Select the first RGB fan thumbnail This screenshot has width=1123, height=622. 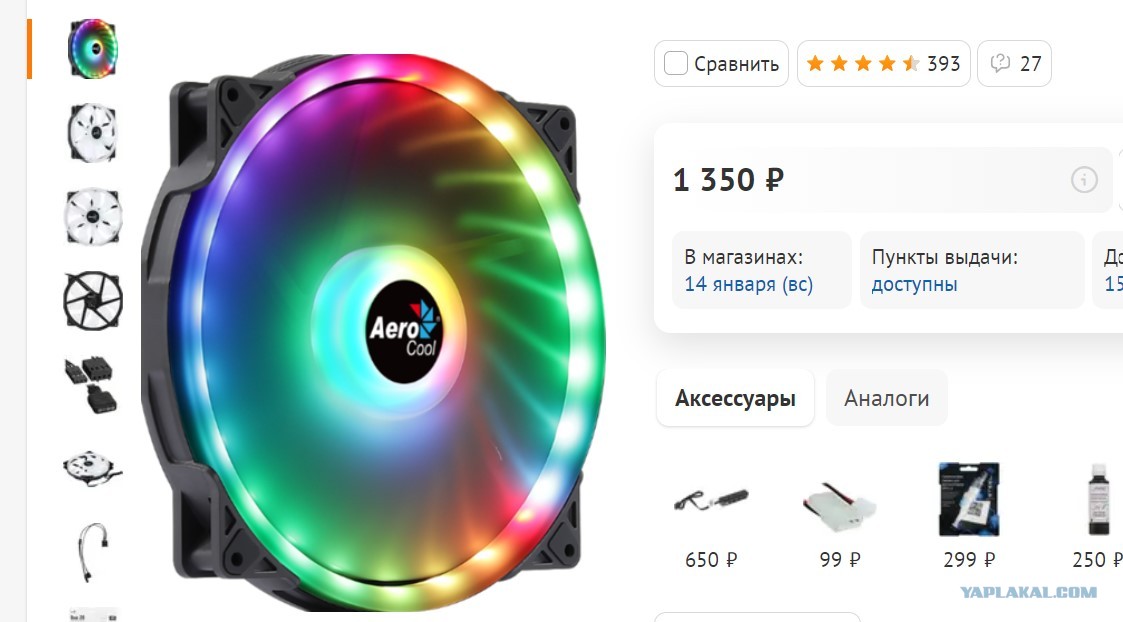[92, 49]
